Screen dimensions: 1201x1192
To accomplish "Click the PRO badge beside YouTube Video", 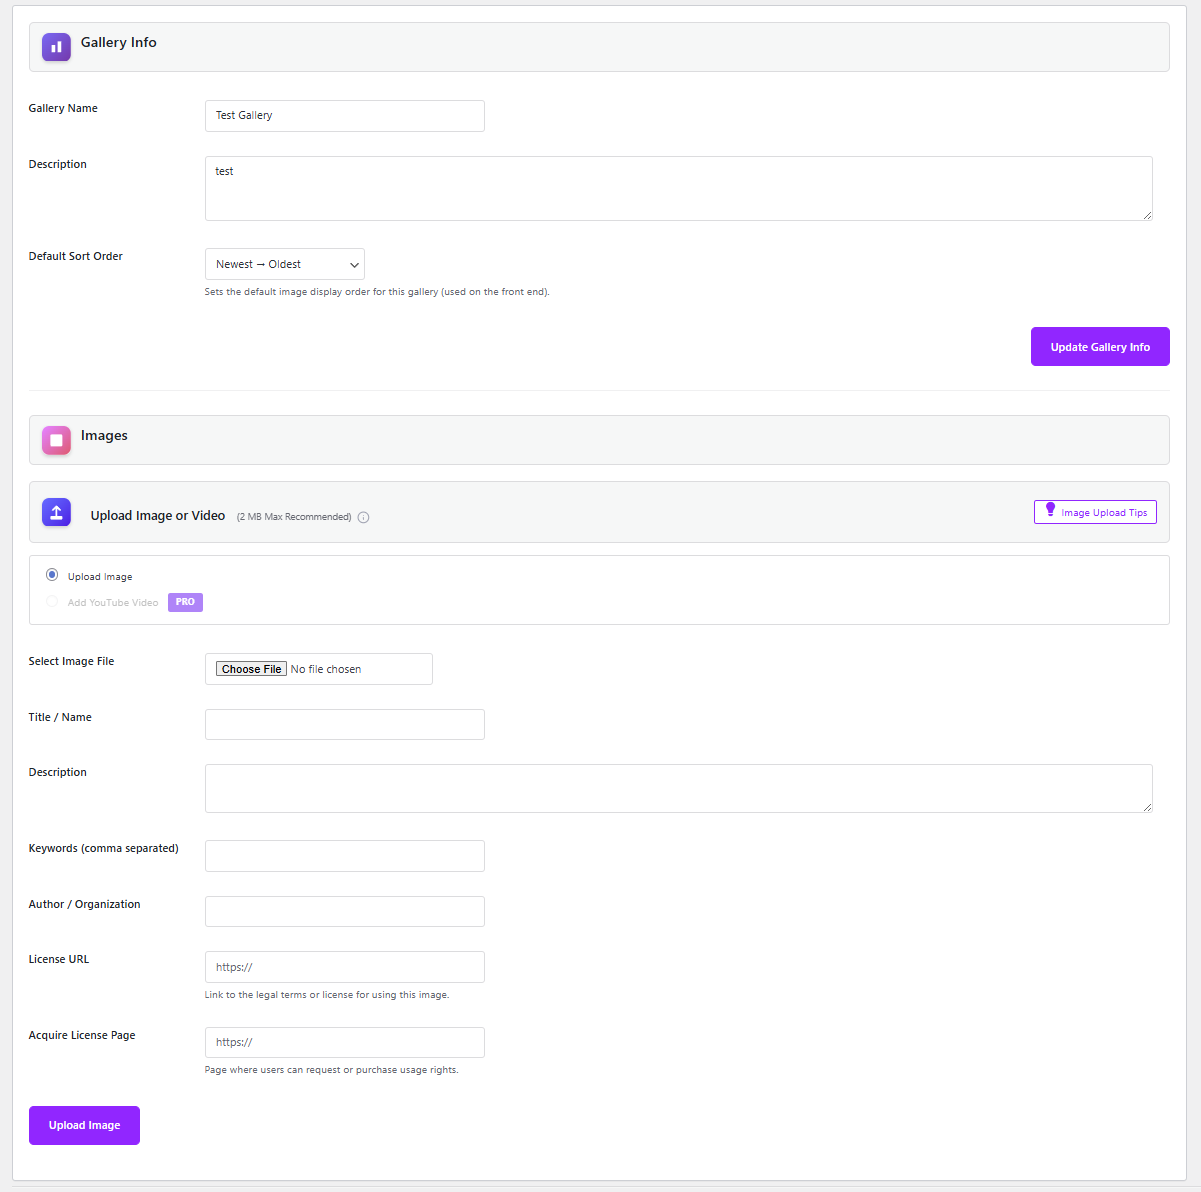I will [x=185, y=602].
